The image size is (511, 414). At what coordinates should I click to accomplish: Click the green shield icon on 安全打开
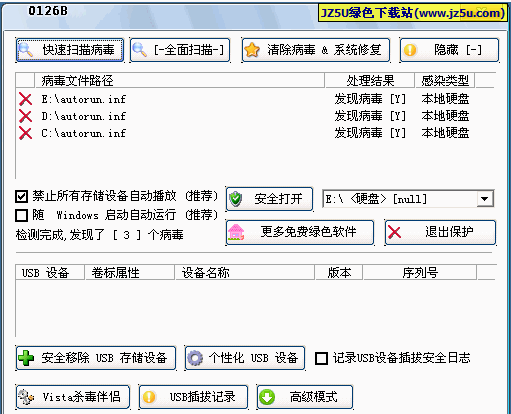(x=236, y=199)
